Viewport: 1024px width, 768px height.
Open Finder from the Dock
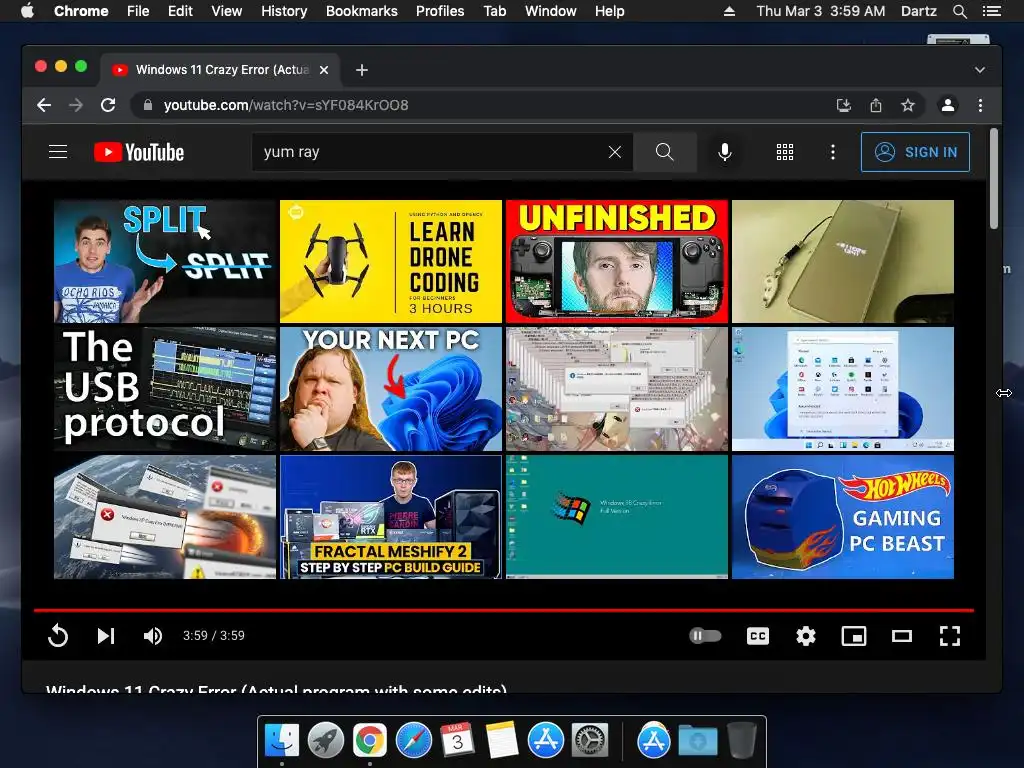tap(282, 740)
